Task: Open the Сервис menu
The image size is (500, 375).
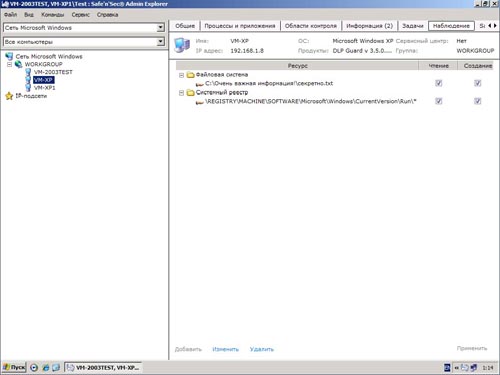Action: tap(80, 15)
